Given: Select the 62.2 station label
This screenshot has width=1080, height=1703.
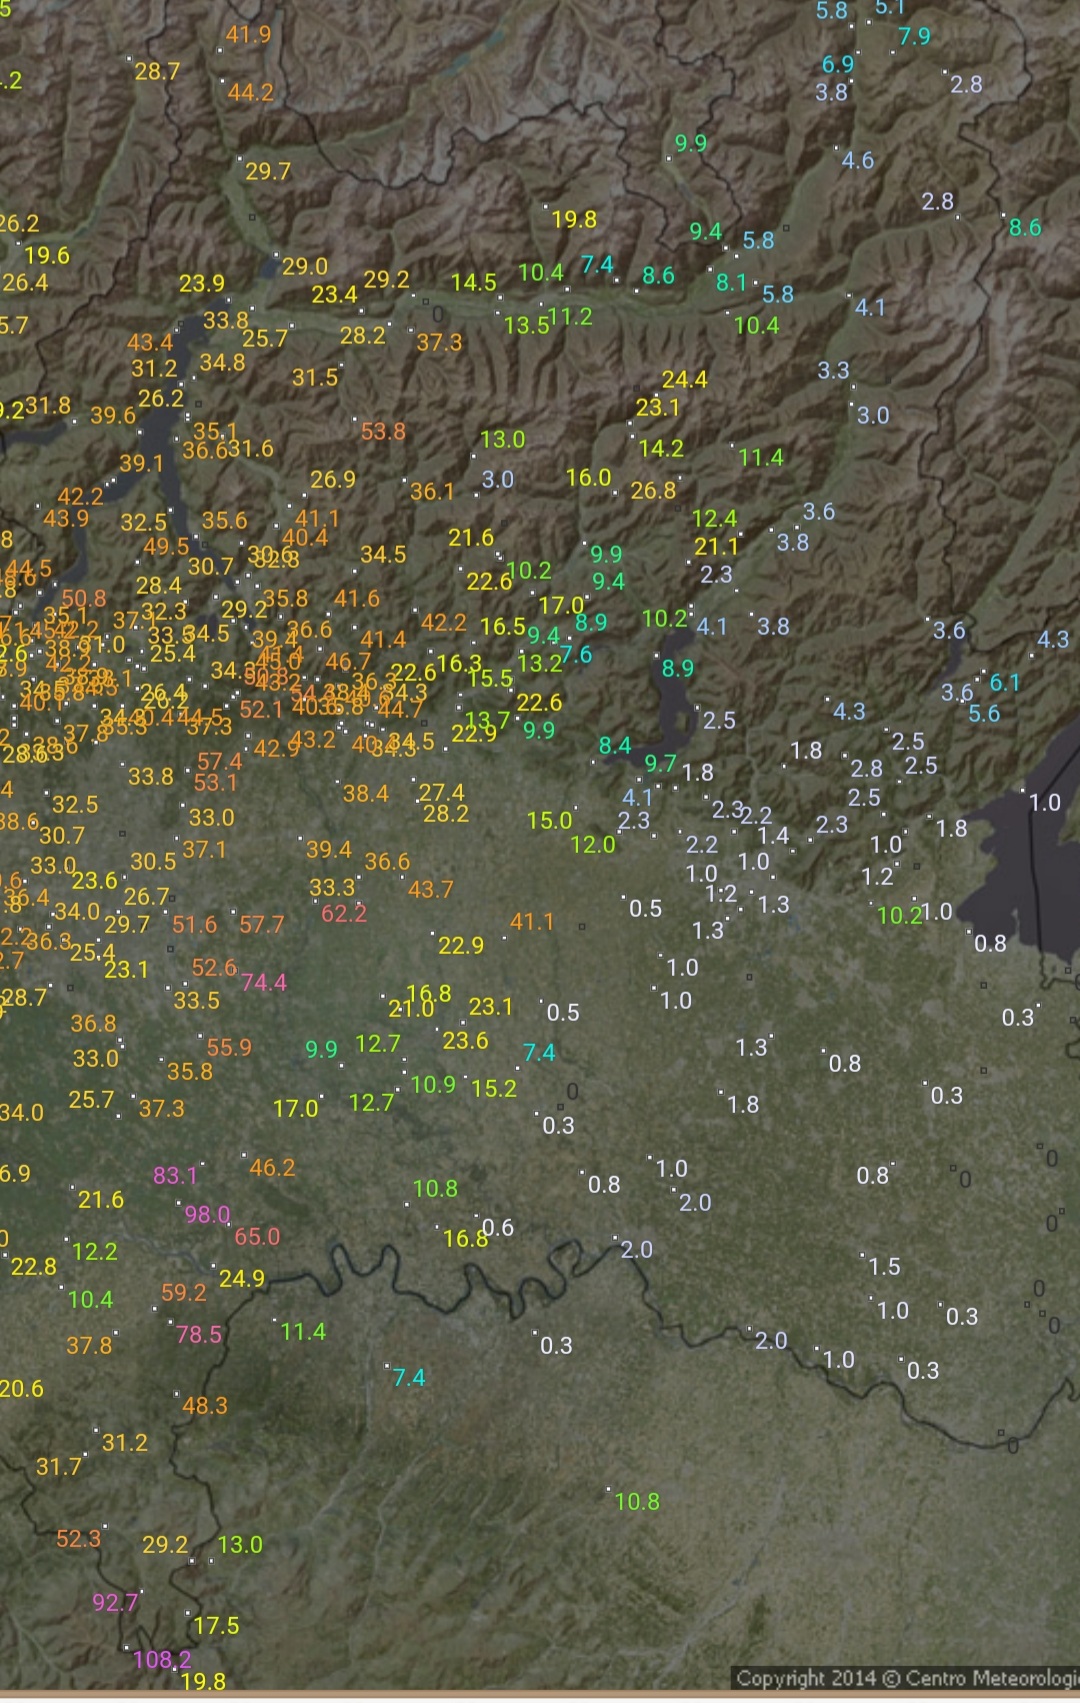Looking at the screenshot, I should [344, 913].
